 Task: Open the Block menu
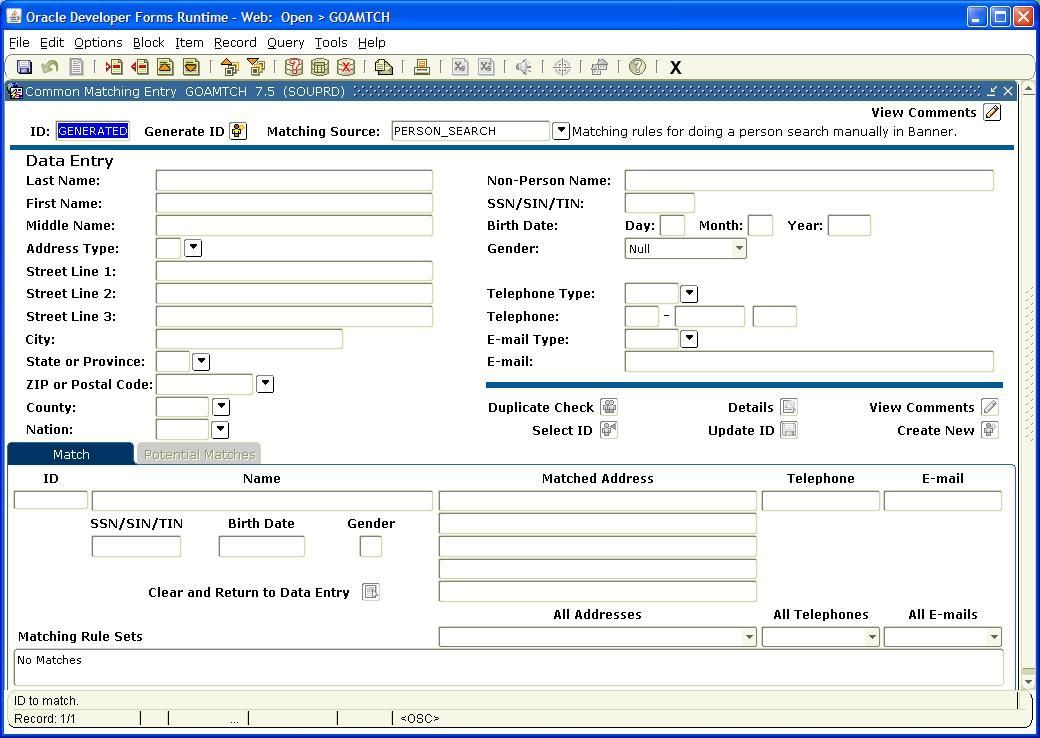149,42
